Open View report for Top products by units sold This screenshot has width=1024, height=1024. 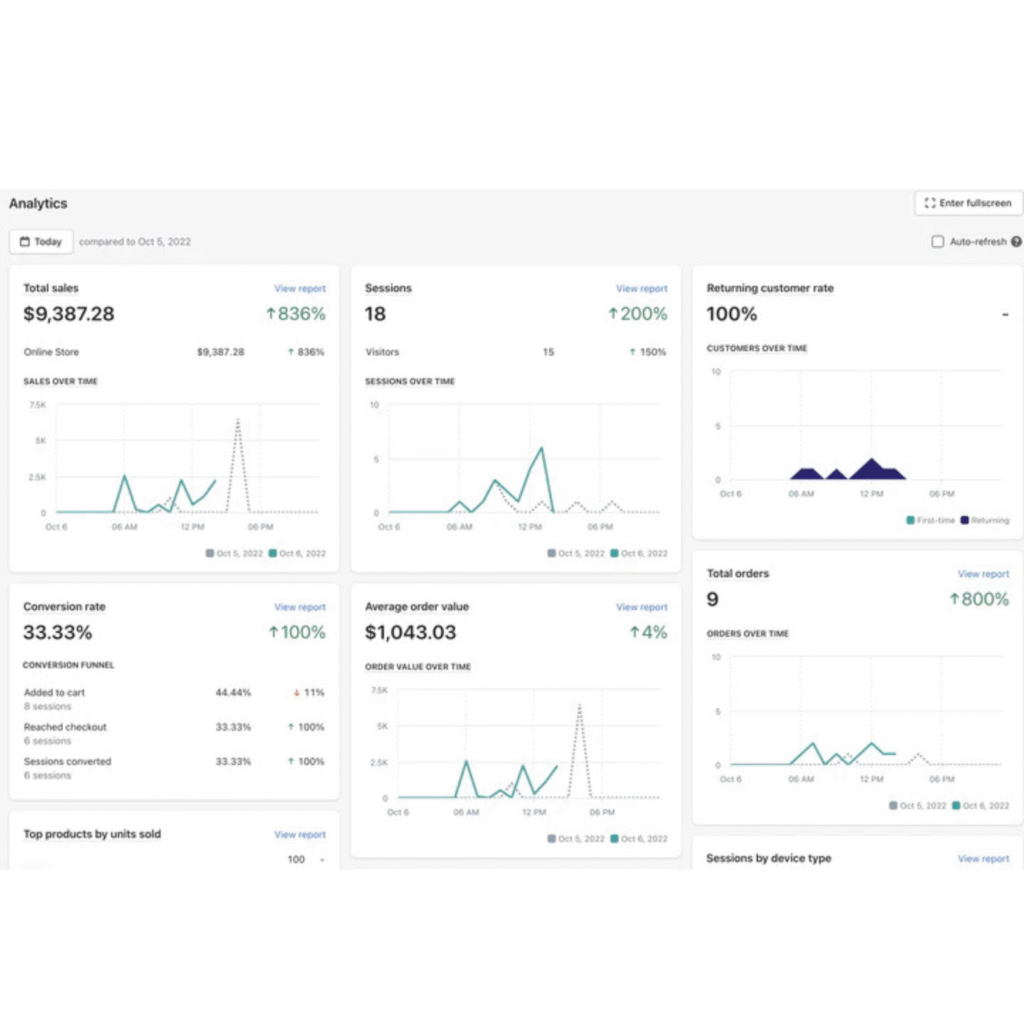[x=300, y=834]
